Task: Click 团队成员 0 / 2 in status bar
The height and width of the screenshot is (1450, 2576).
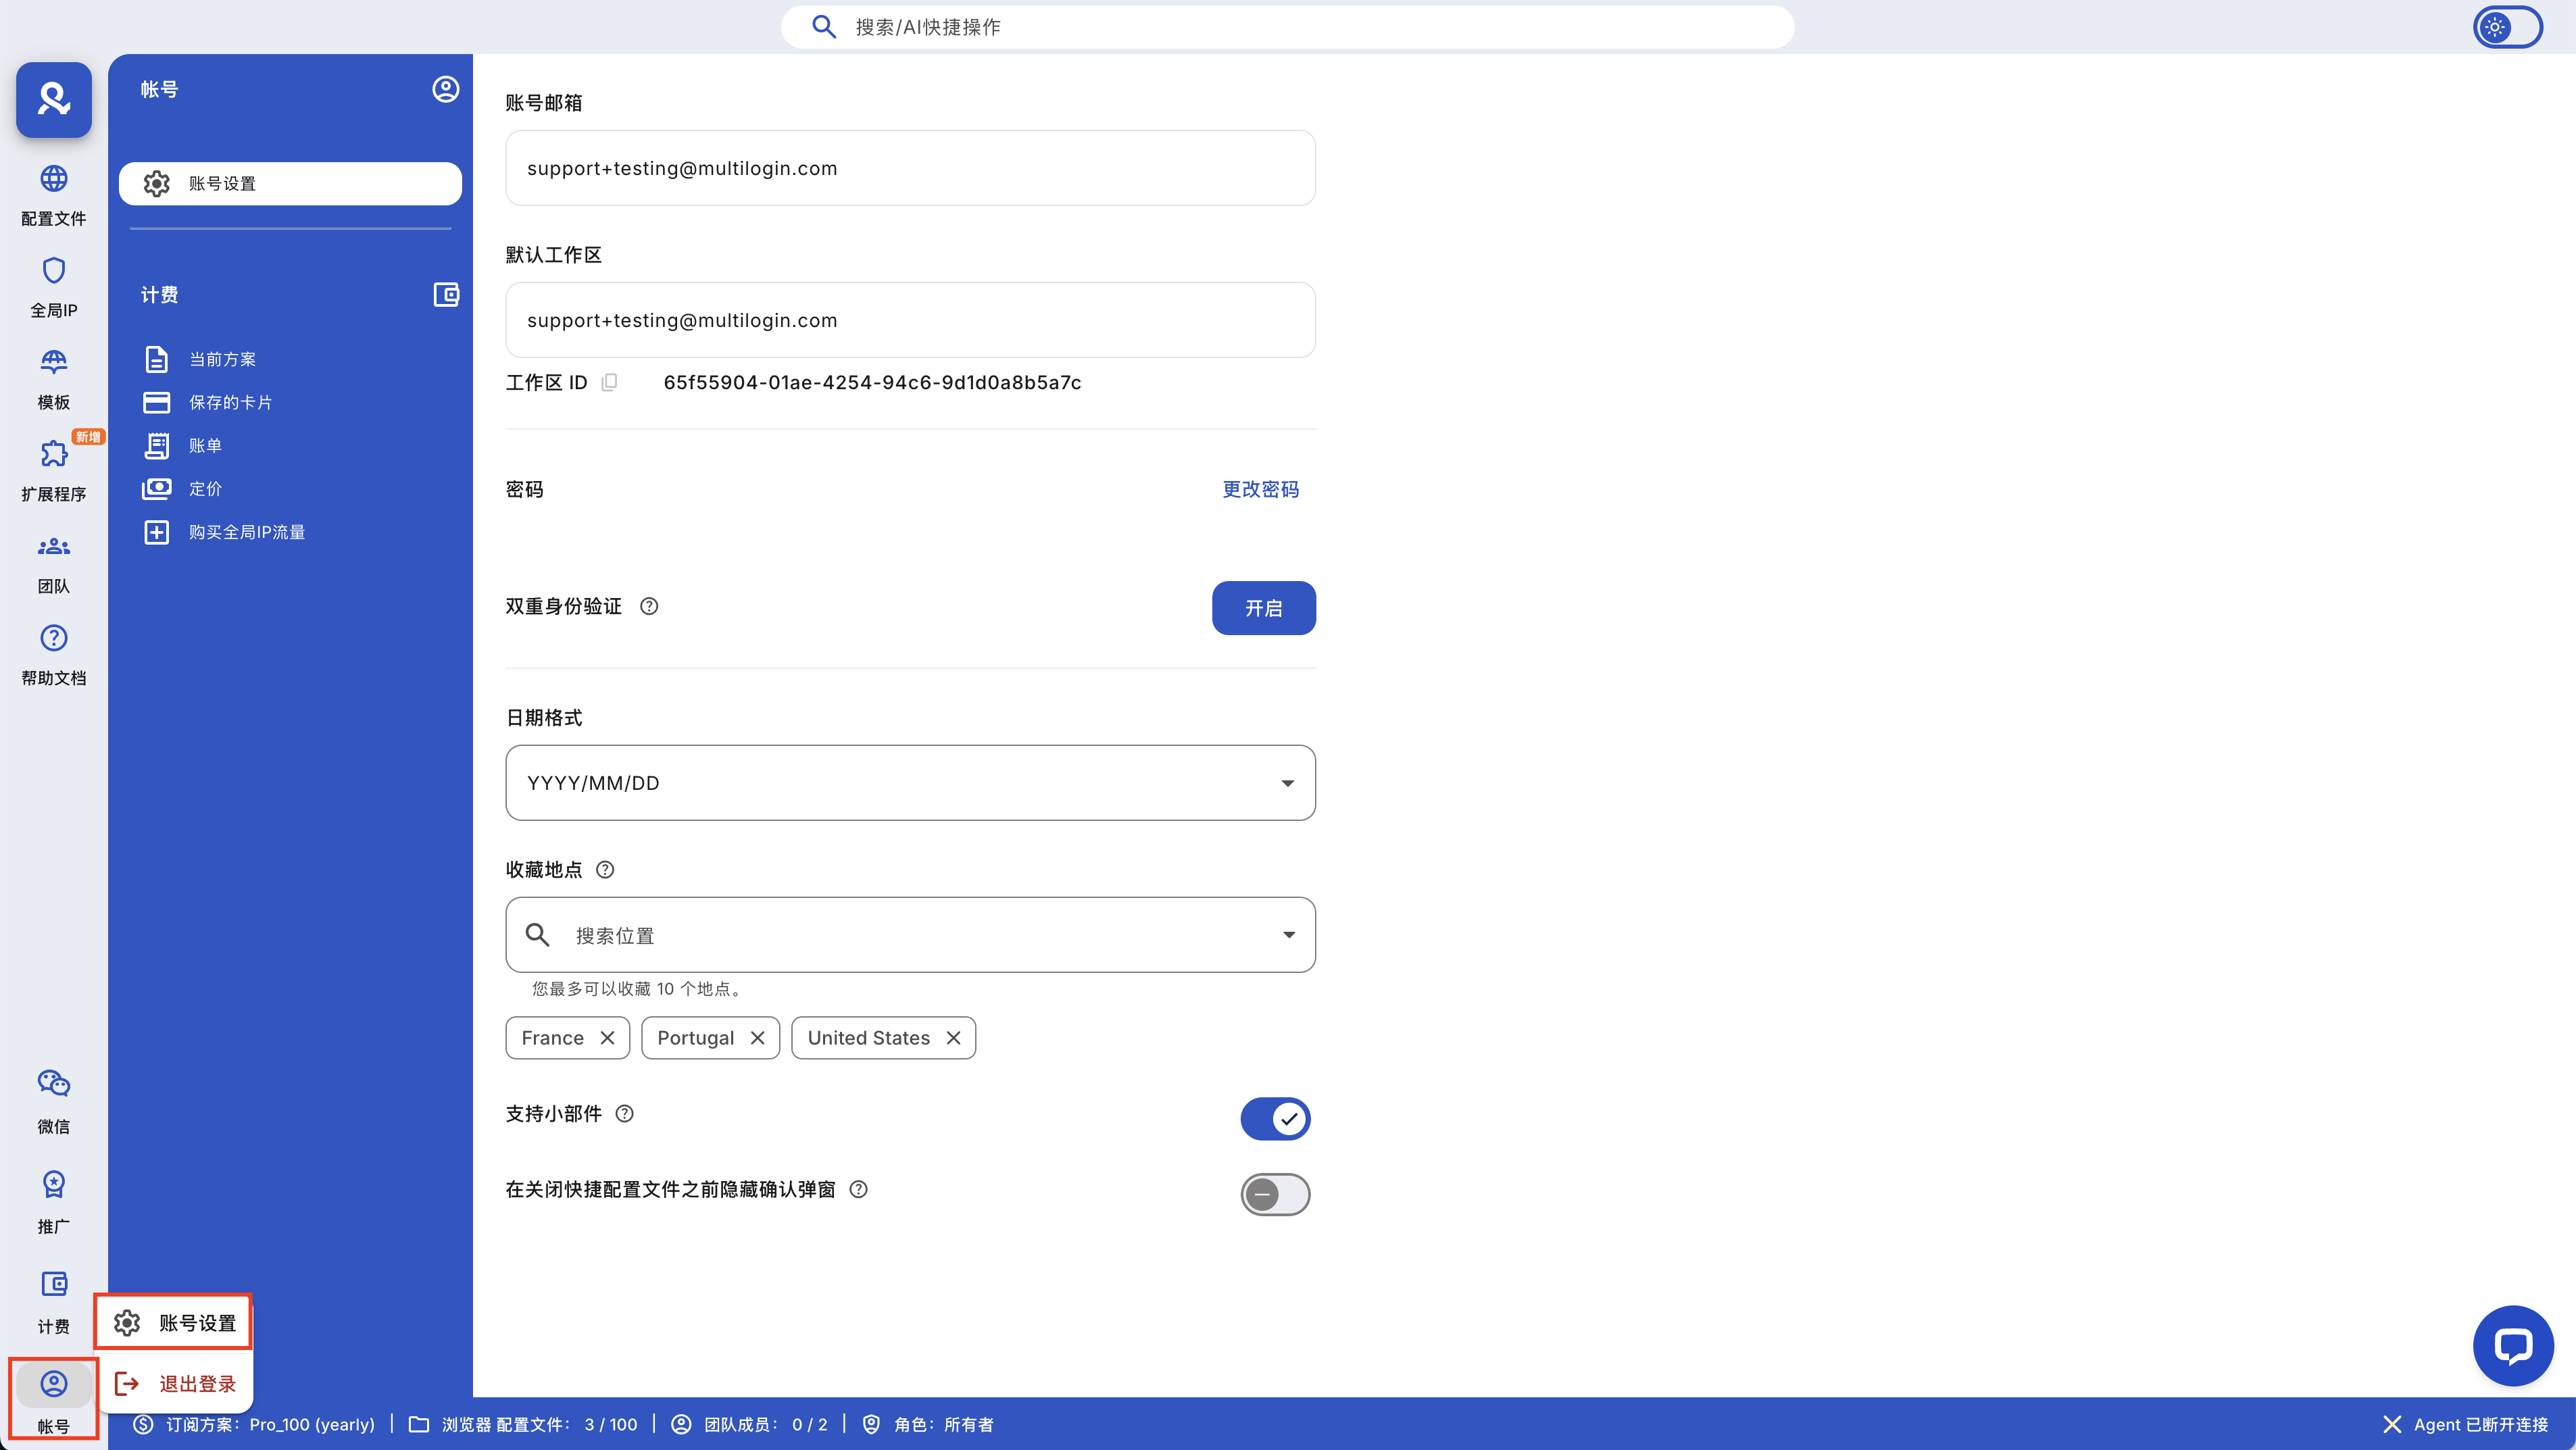Action: pos(749,1424)
